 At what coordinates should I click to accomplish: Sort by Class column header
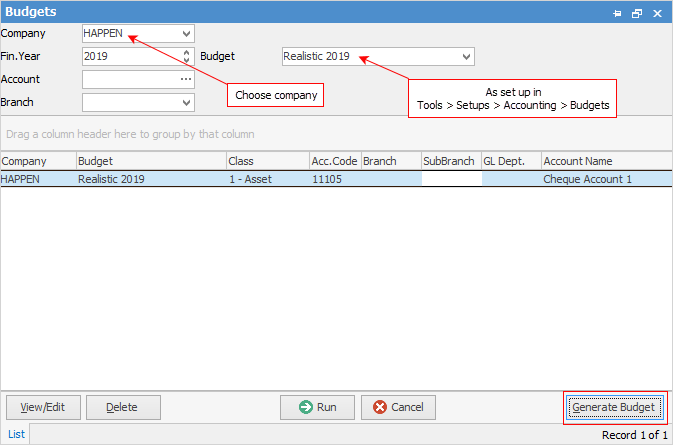click(268, 161)
